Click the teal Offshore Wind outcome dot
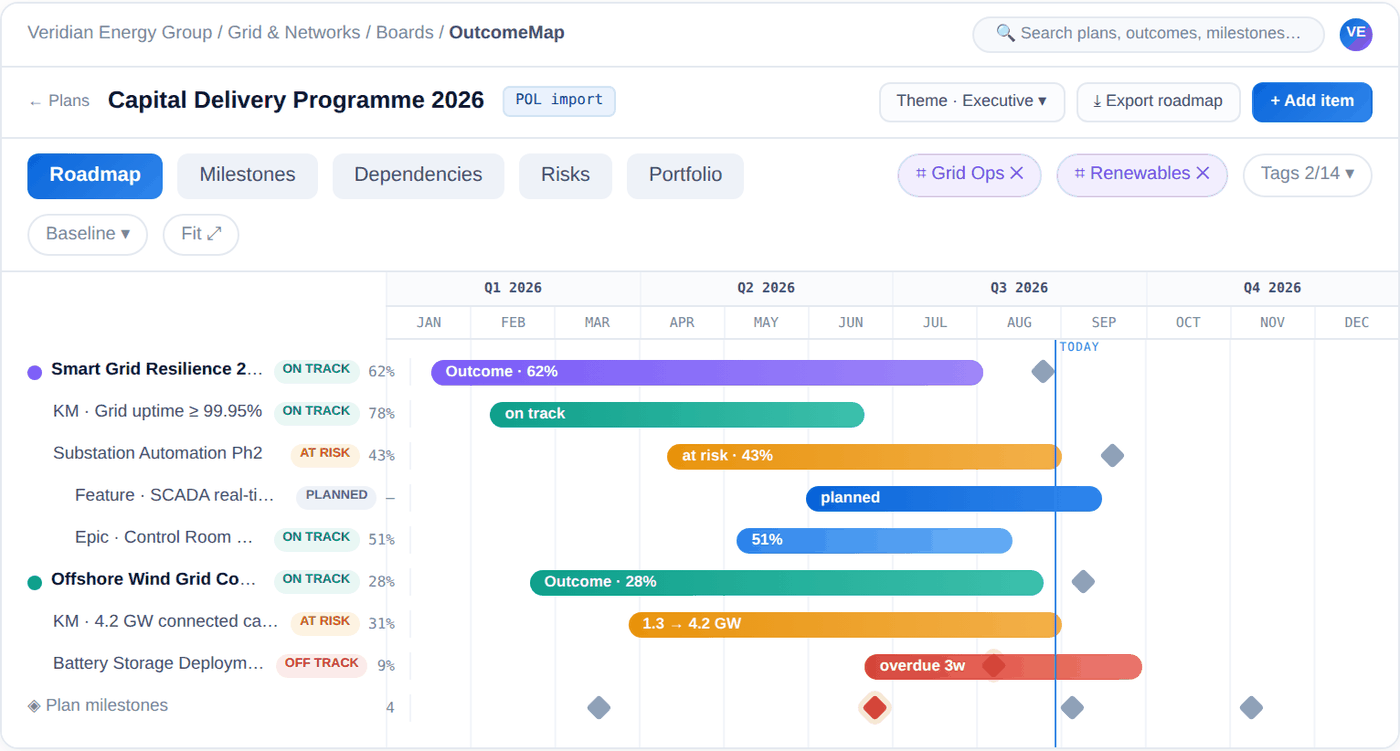 35,582
